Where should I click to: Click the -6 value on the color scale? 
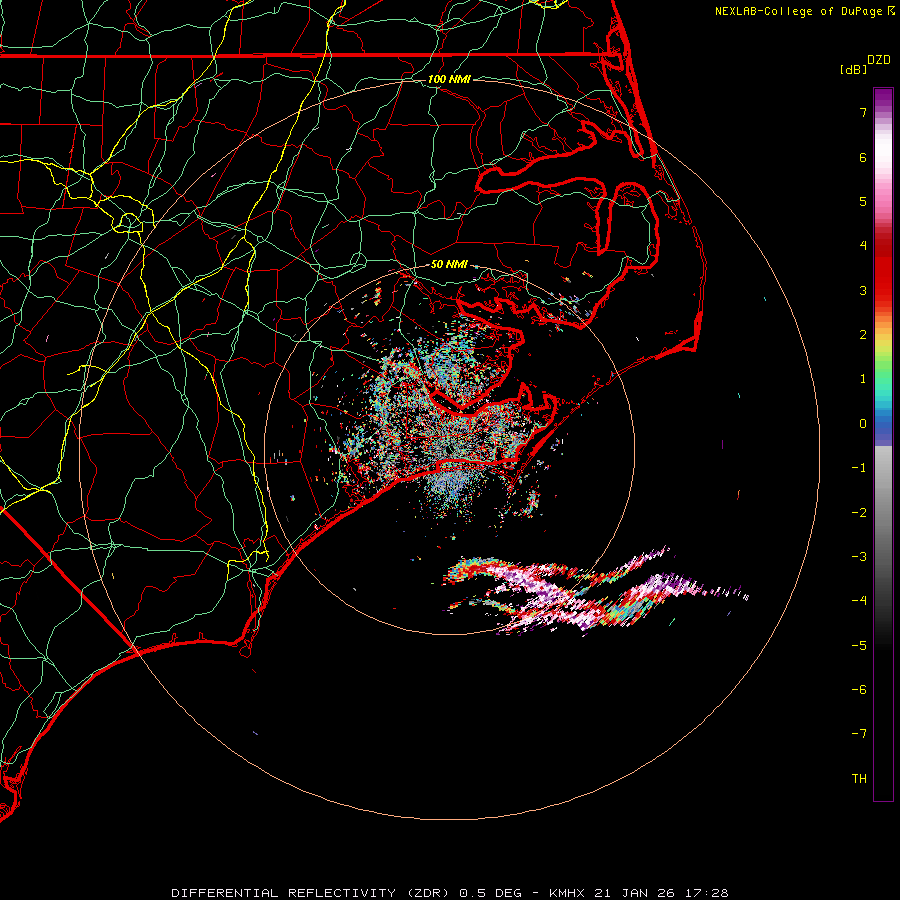point(859,690)
